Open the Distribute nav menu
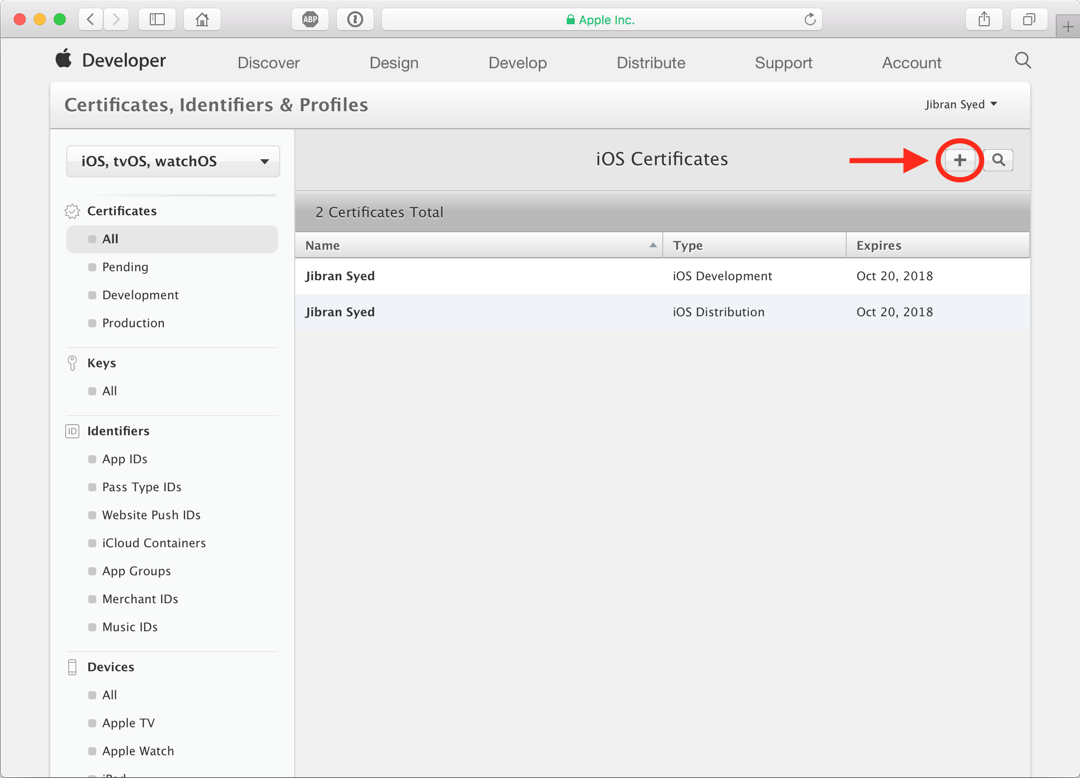Viewport: 1080px width, 778px height. tap(651, 63)
